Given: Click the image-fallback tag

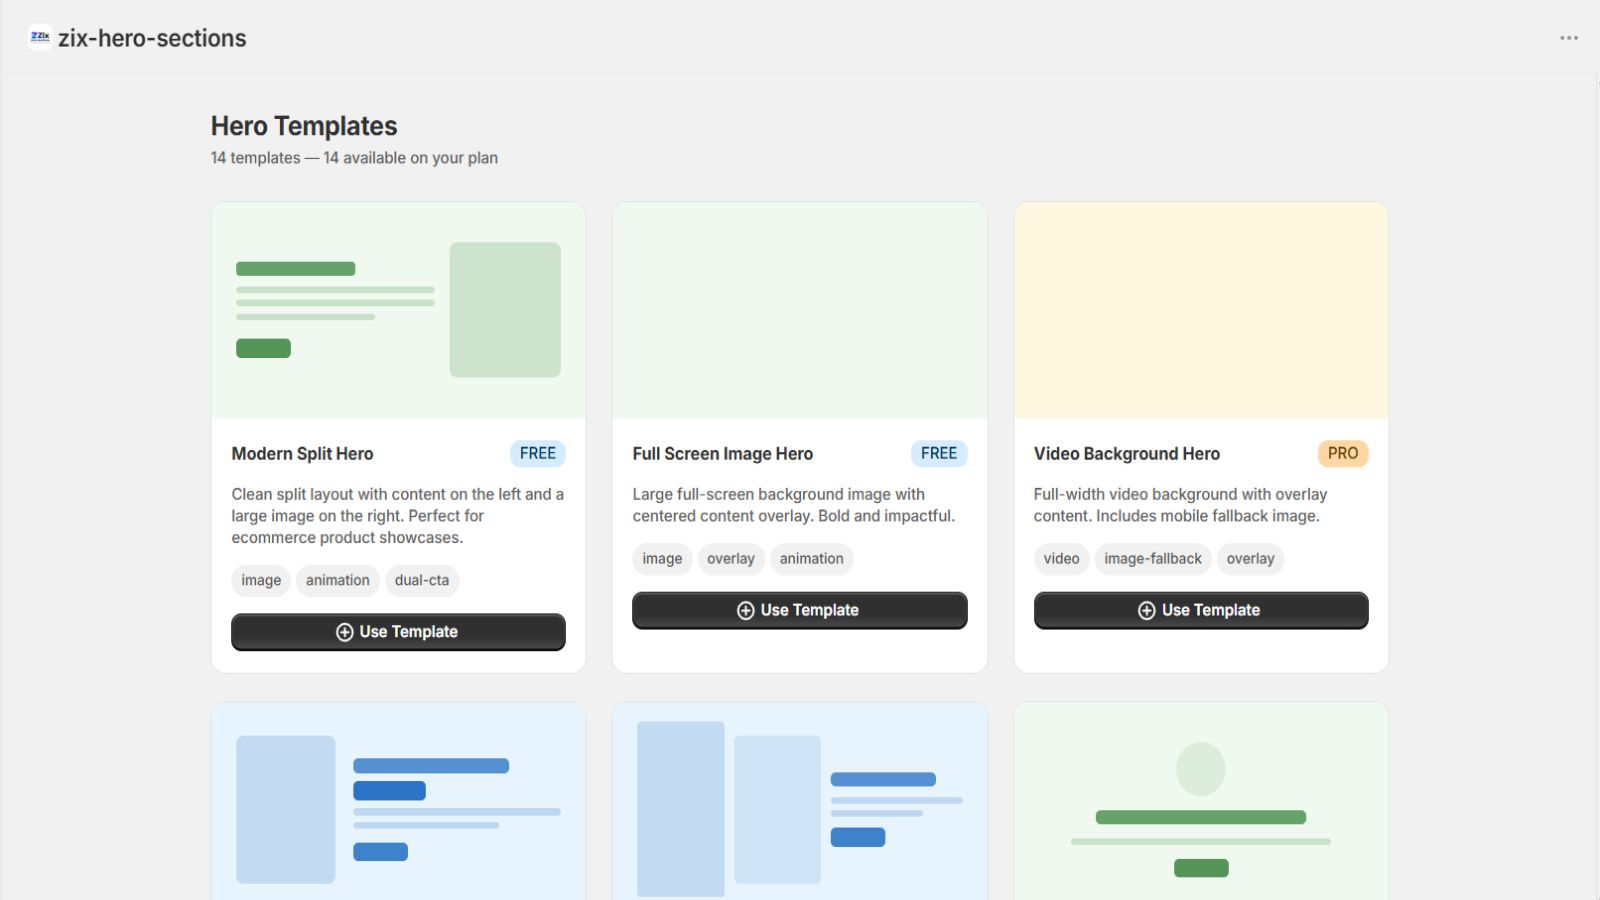Looking at the screenshot, I should (x=1153, y=559).
